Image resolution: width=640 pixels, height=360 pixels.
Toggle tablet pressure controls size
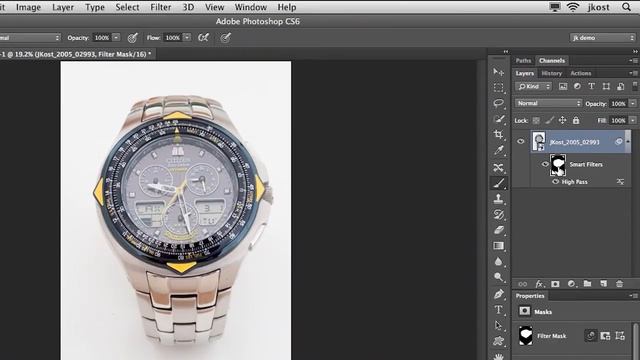(225, 38)
